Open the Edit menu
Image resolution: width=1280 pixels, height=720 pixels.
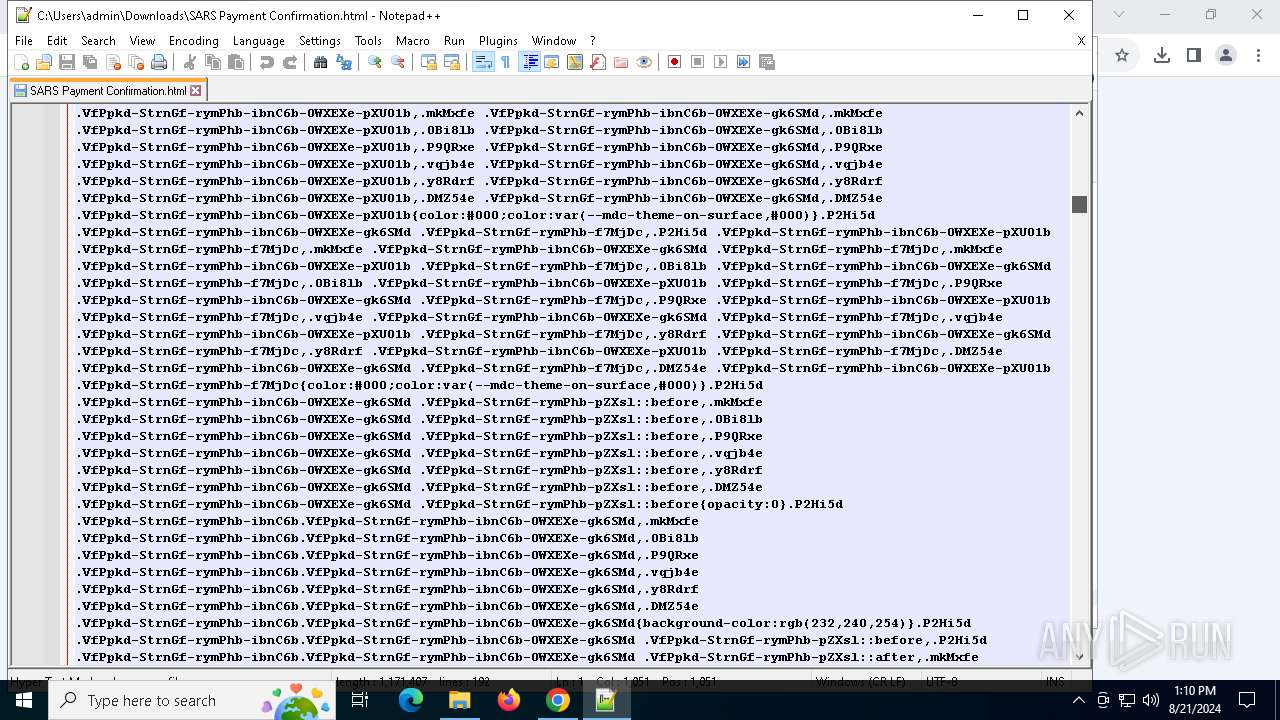point(57,41)
